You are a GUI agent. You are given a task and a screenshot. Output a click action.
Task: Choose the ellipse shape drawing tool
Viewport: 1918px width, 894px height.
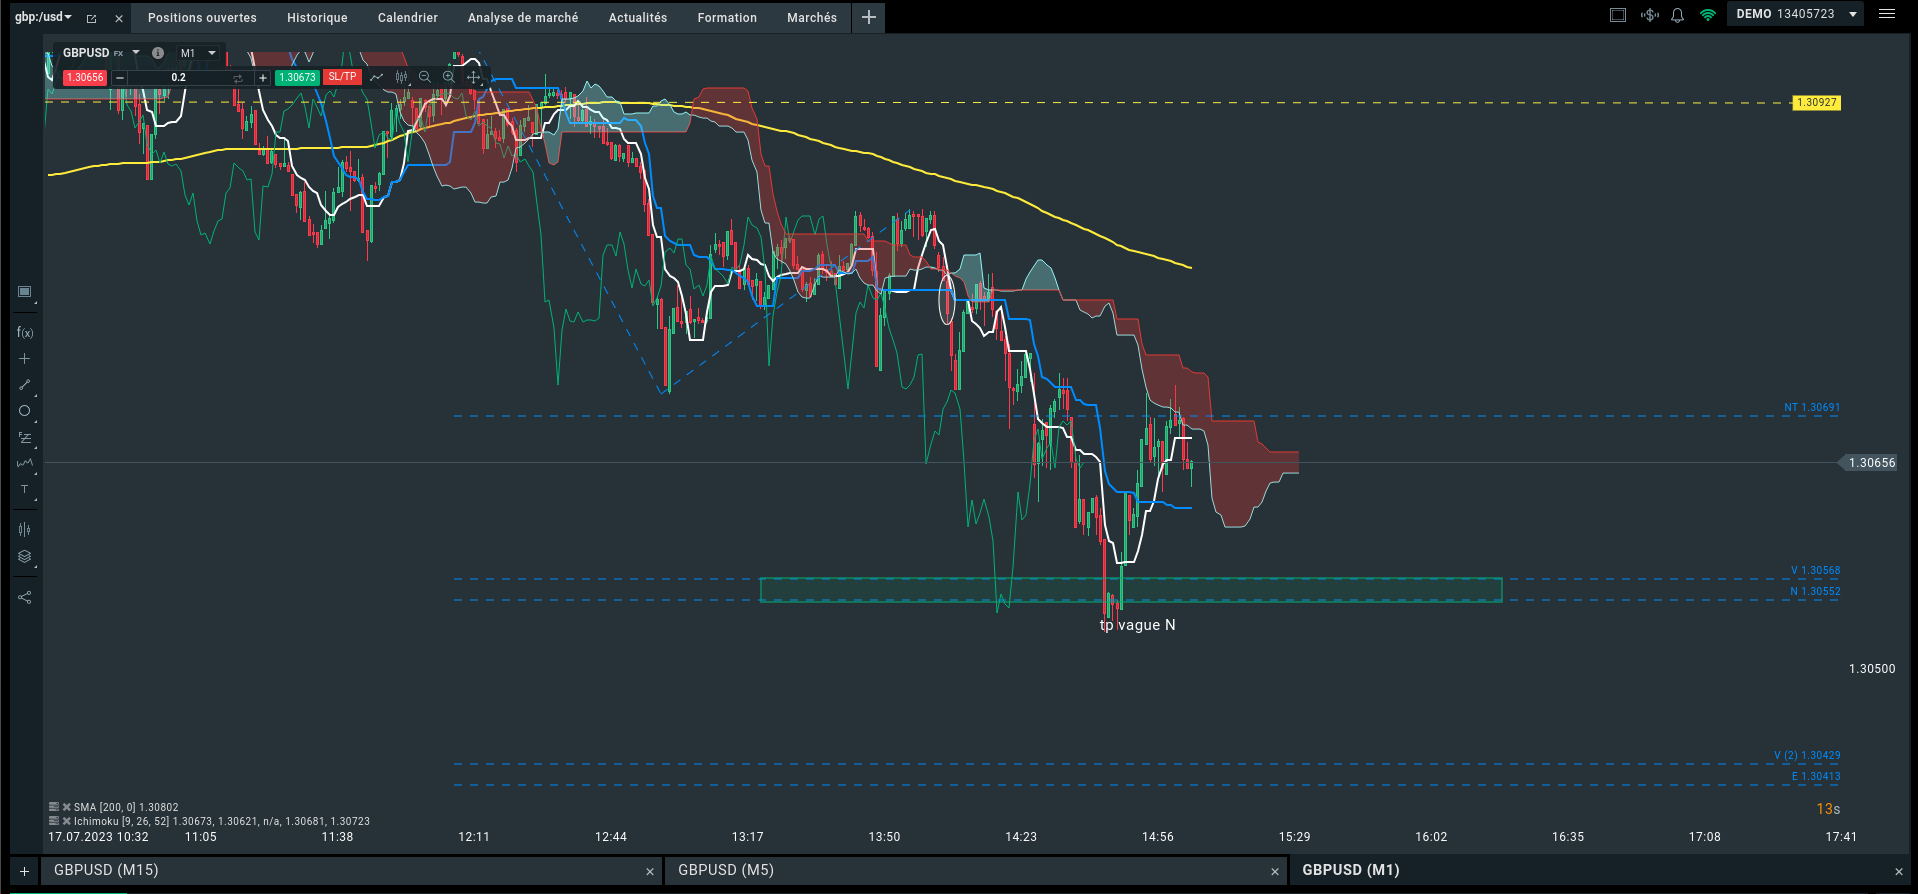[25, 411]
